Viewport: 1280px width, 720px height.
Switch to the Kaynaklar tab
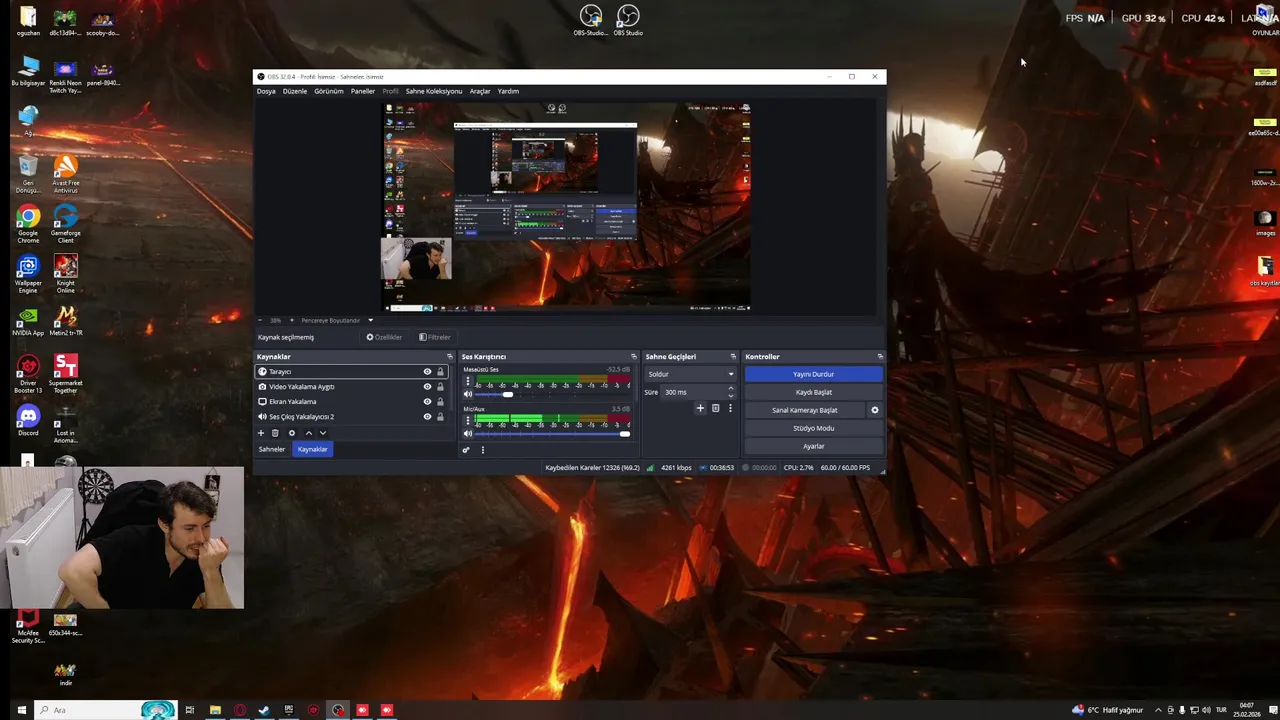[312, 450]
